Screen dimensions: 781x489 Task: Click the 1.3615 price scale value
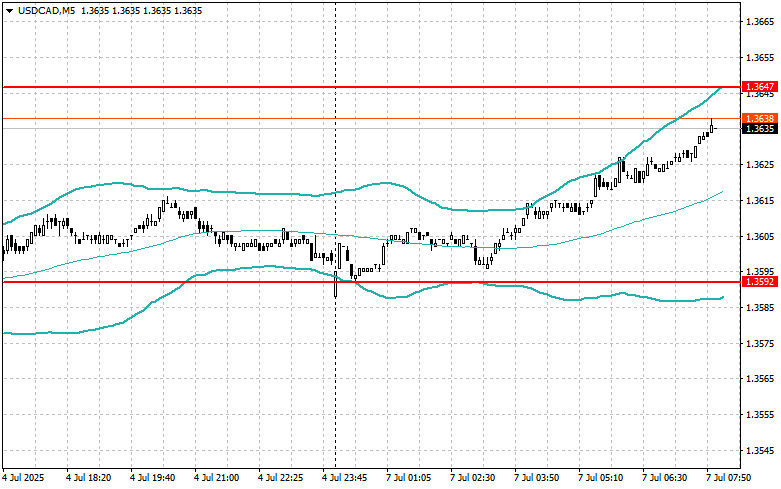tap(761, 201)
